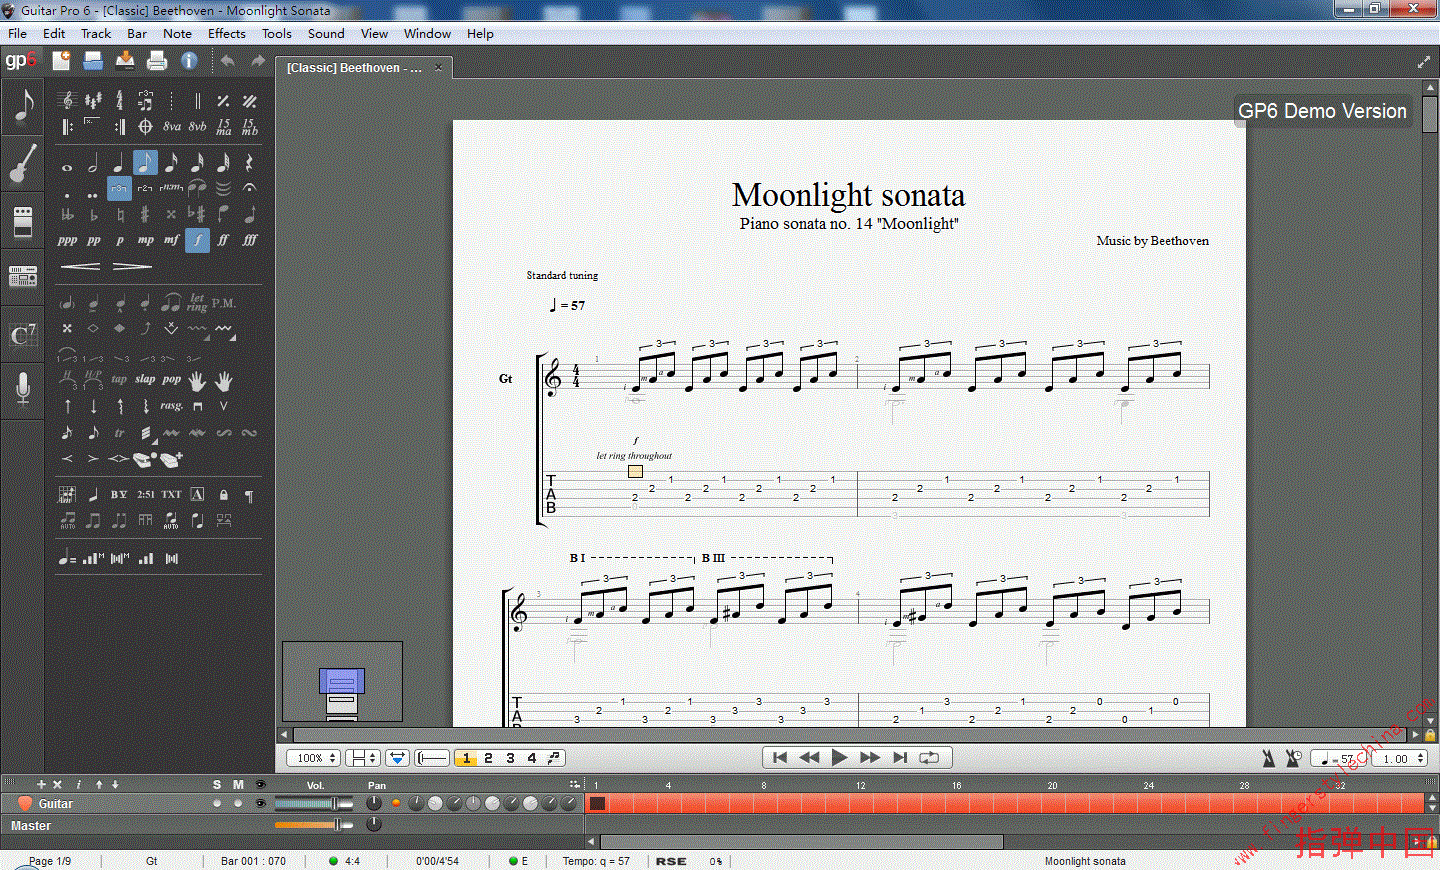This screenshot has height=870, width=1440.
Task: Open the Effects pedal panel icon
Action: pos(23,220)
